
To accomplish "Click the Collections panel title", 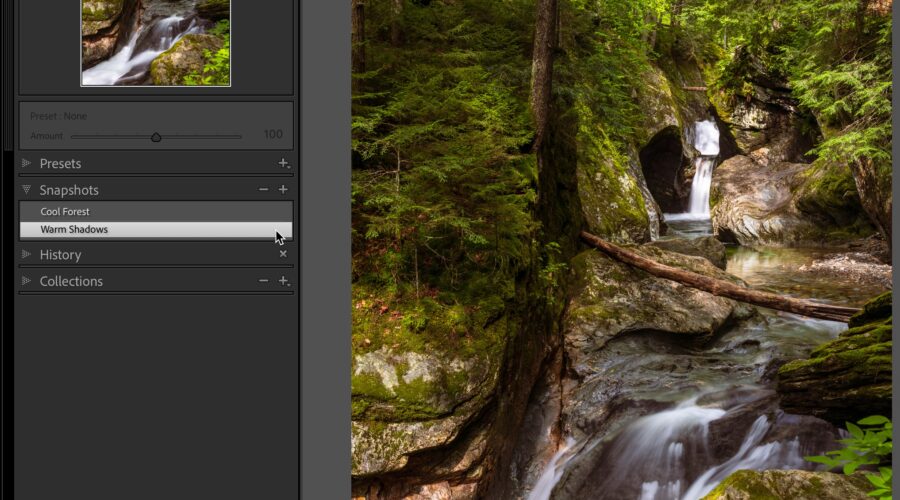I will tap(71, 281).
